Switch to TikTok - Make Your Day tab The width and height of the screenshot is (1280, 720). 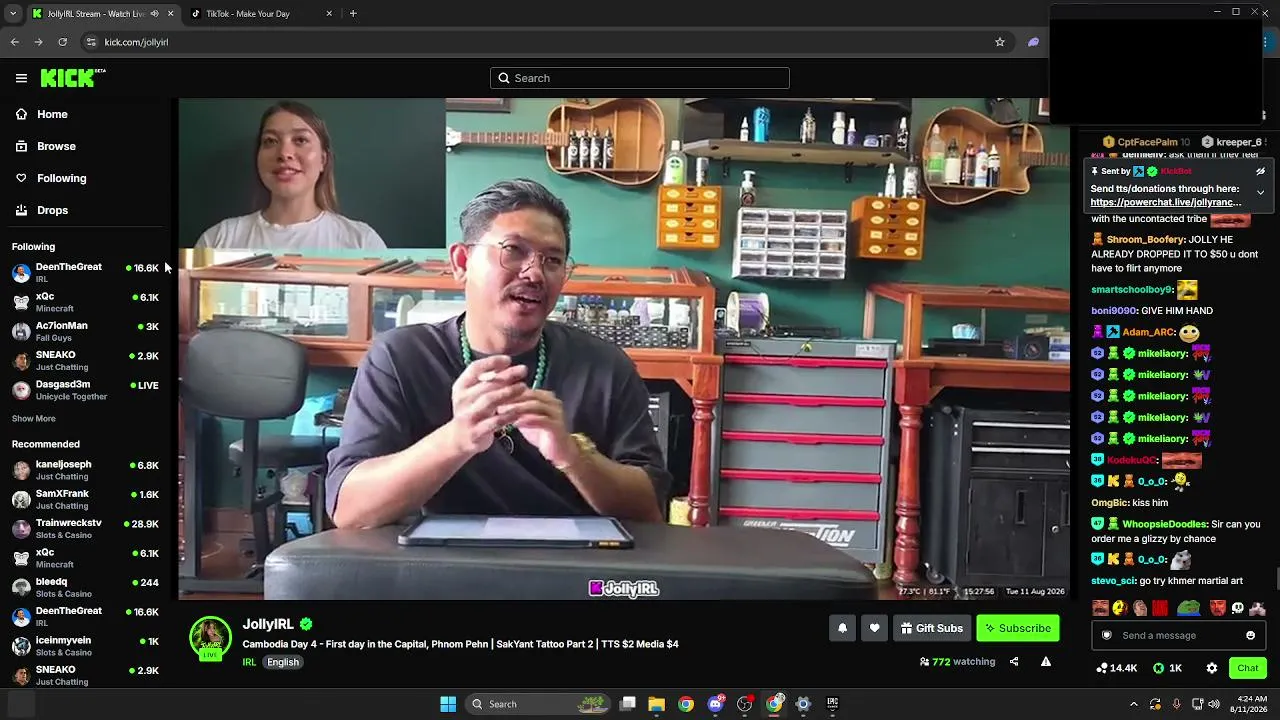tap(259, 14)
